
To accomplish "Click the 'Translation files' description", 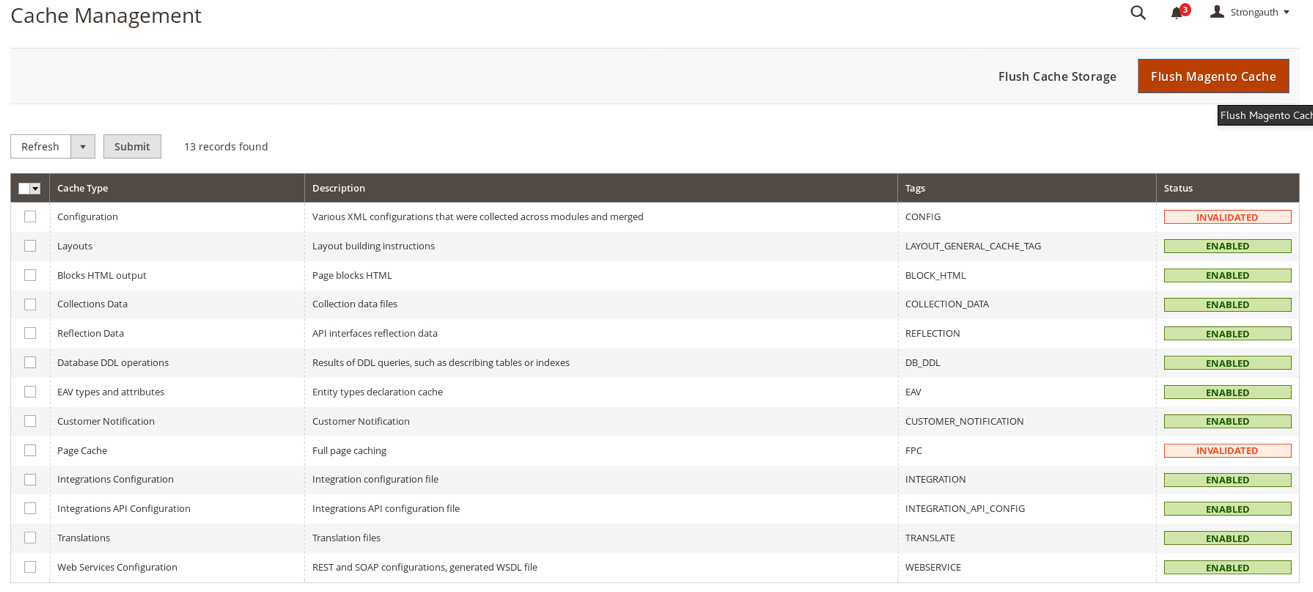I will (346, 538).
